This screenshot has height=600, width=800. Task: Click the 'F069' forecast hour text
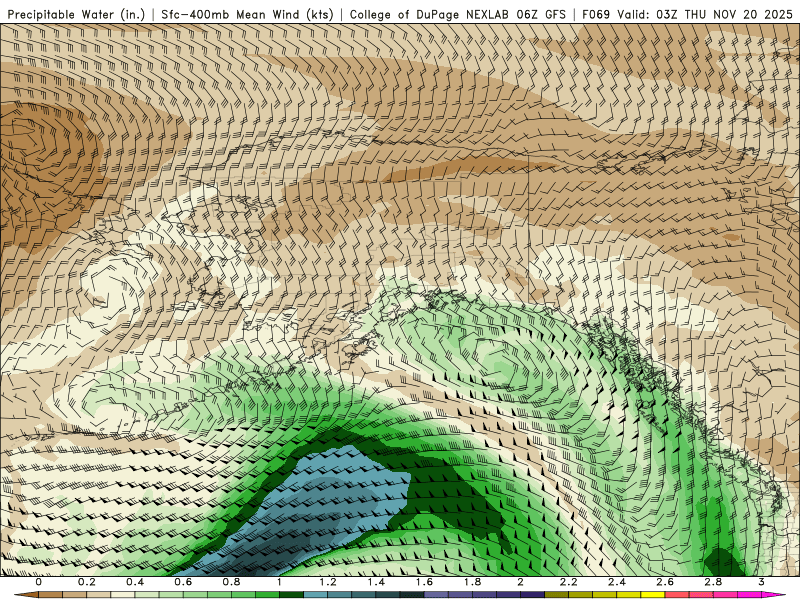(596, 14)
